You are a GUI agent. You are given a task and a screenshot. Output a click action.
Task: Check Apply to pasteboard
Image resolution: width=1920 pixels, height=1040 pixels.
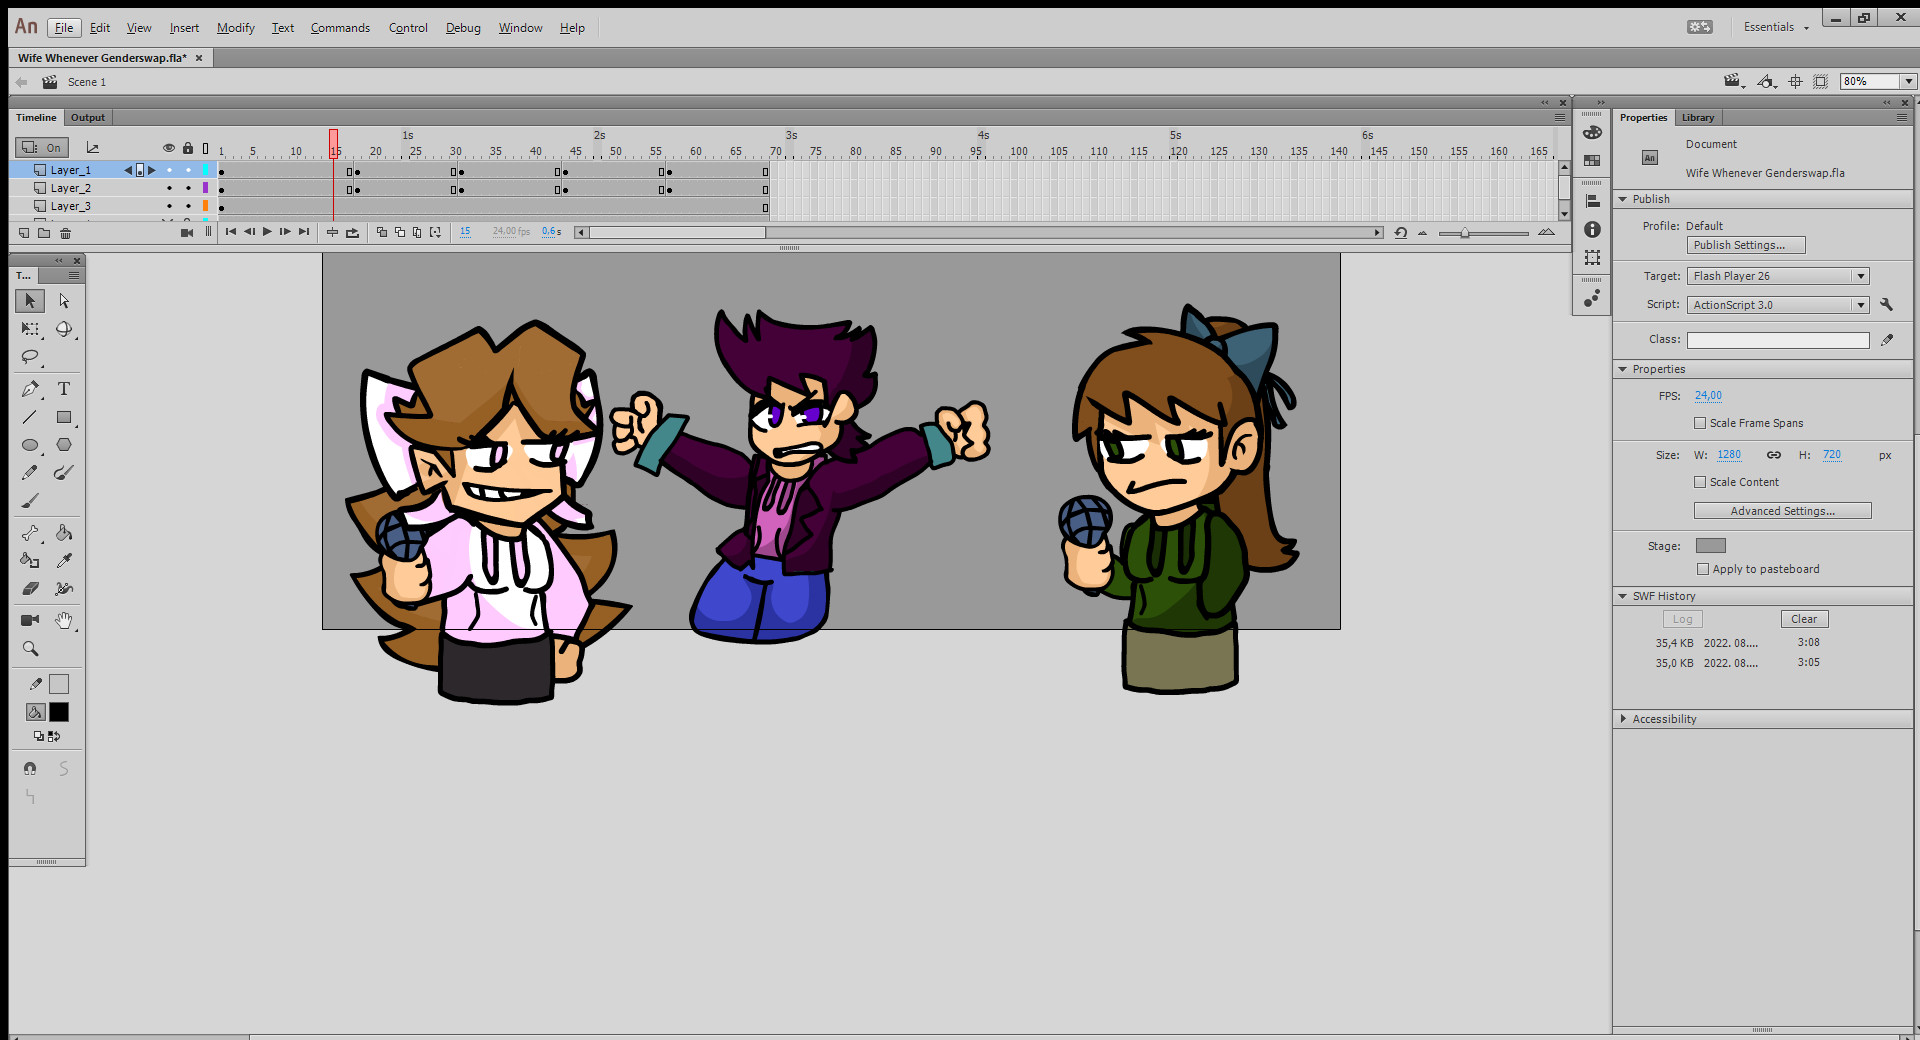tap(1703, 569)
